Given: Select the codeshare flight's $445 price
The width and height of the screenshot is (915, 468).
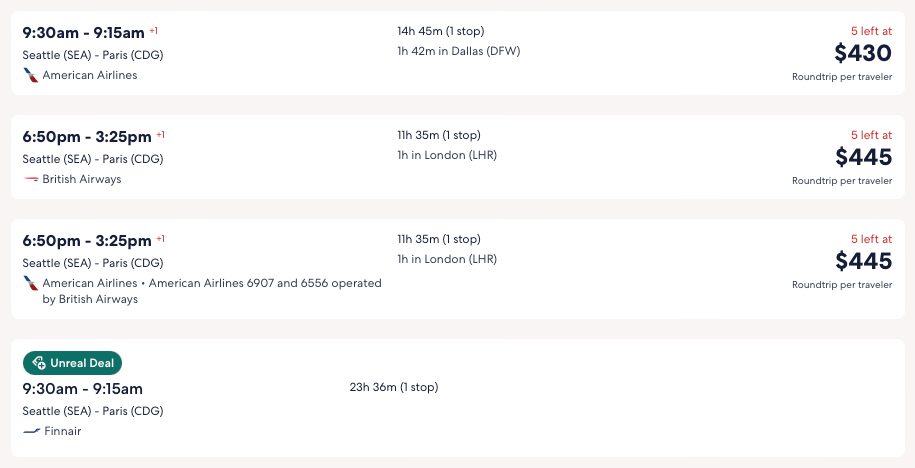Looking at the screenshot, I should pos(863,261).
